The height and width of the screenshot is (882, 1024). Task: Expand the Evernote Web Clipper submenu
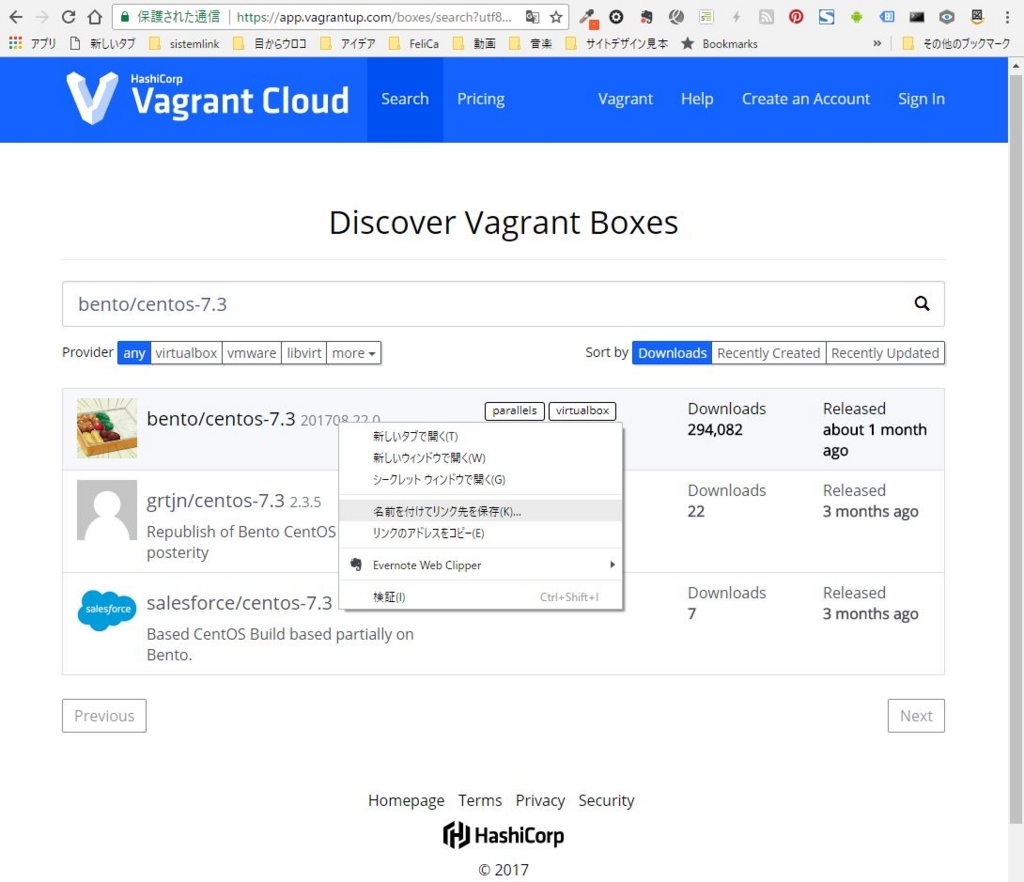(x=481, y=565)
